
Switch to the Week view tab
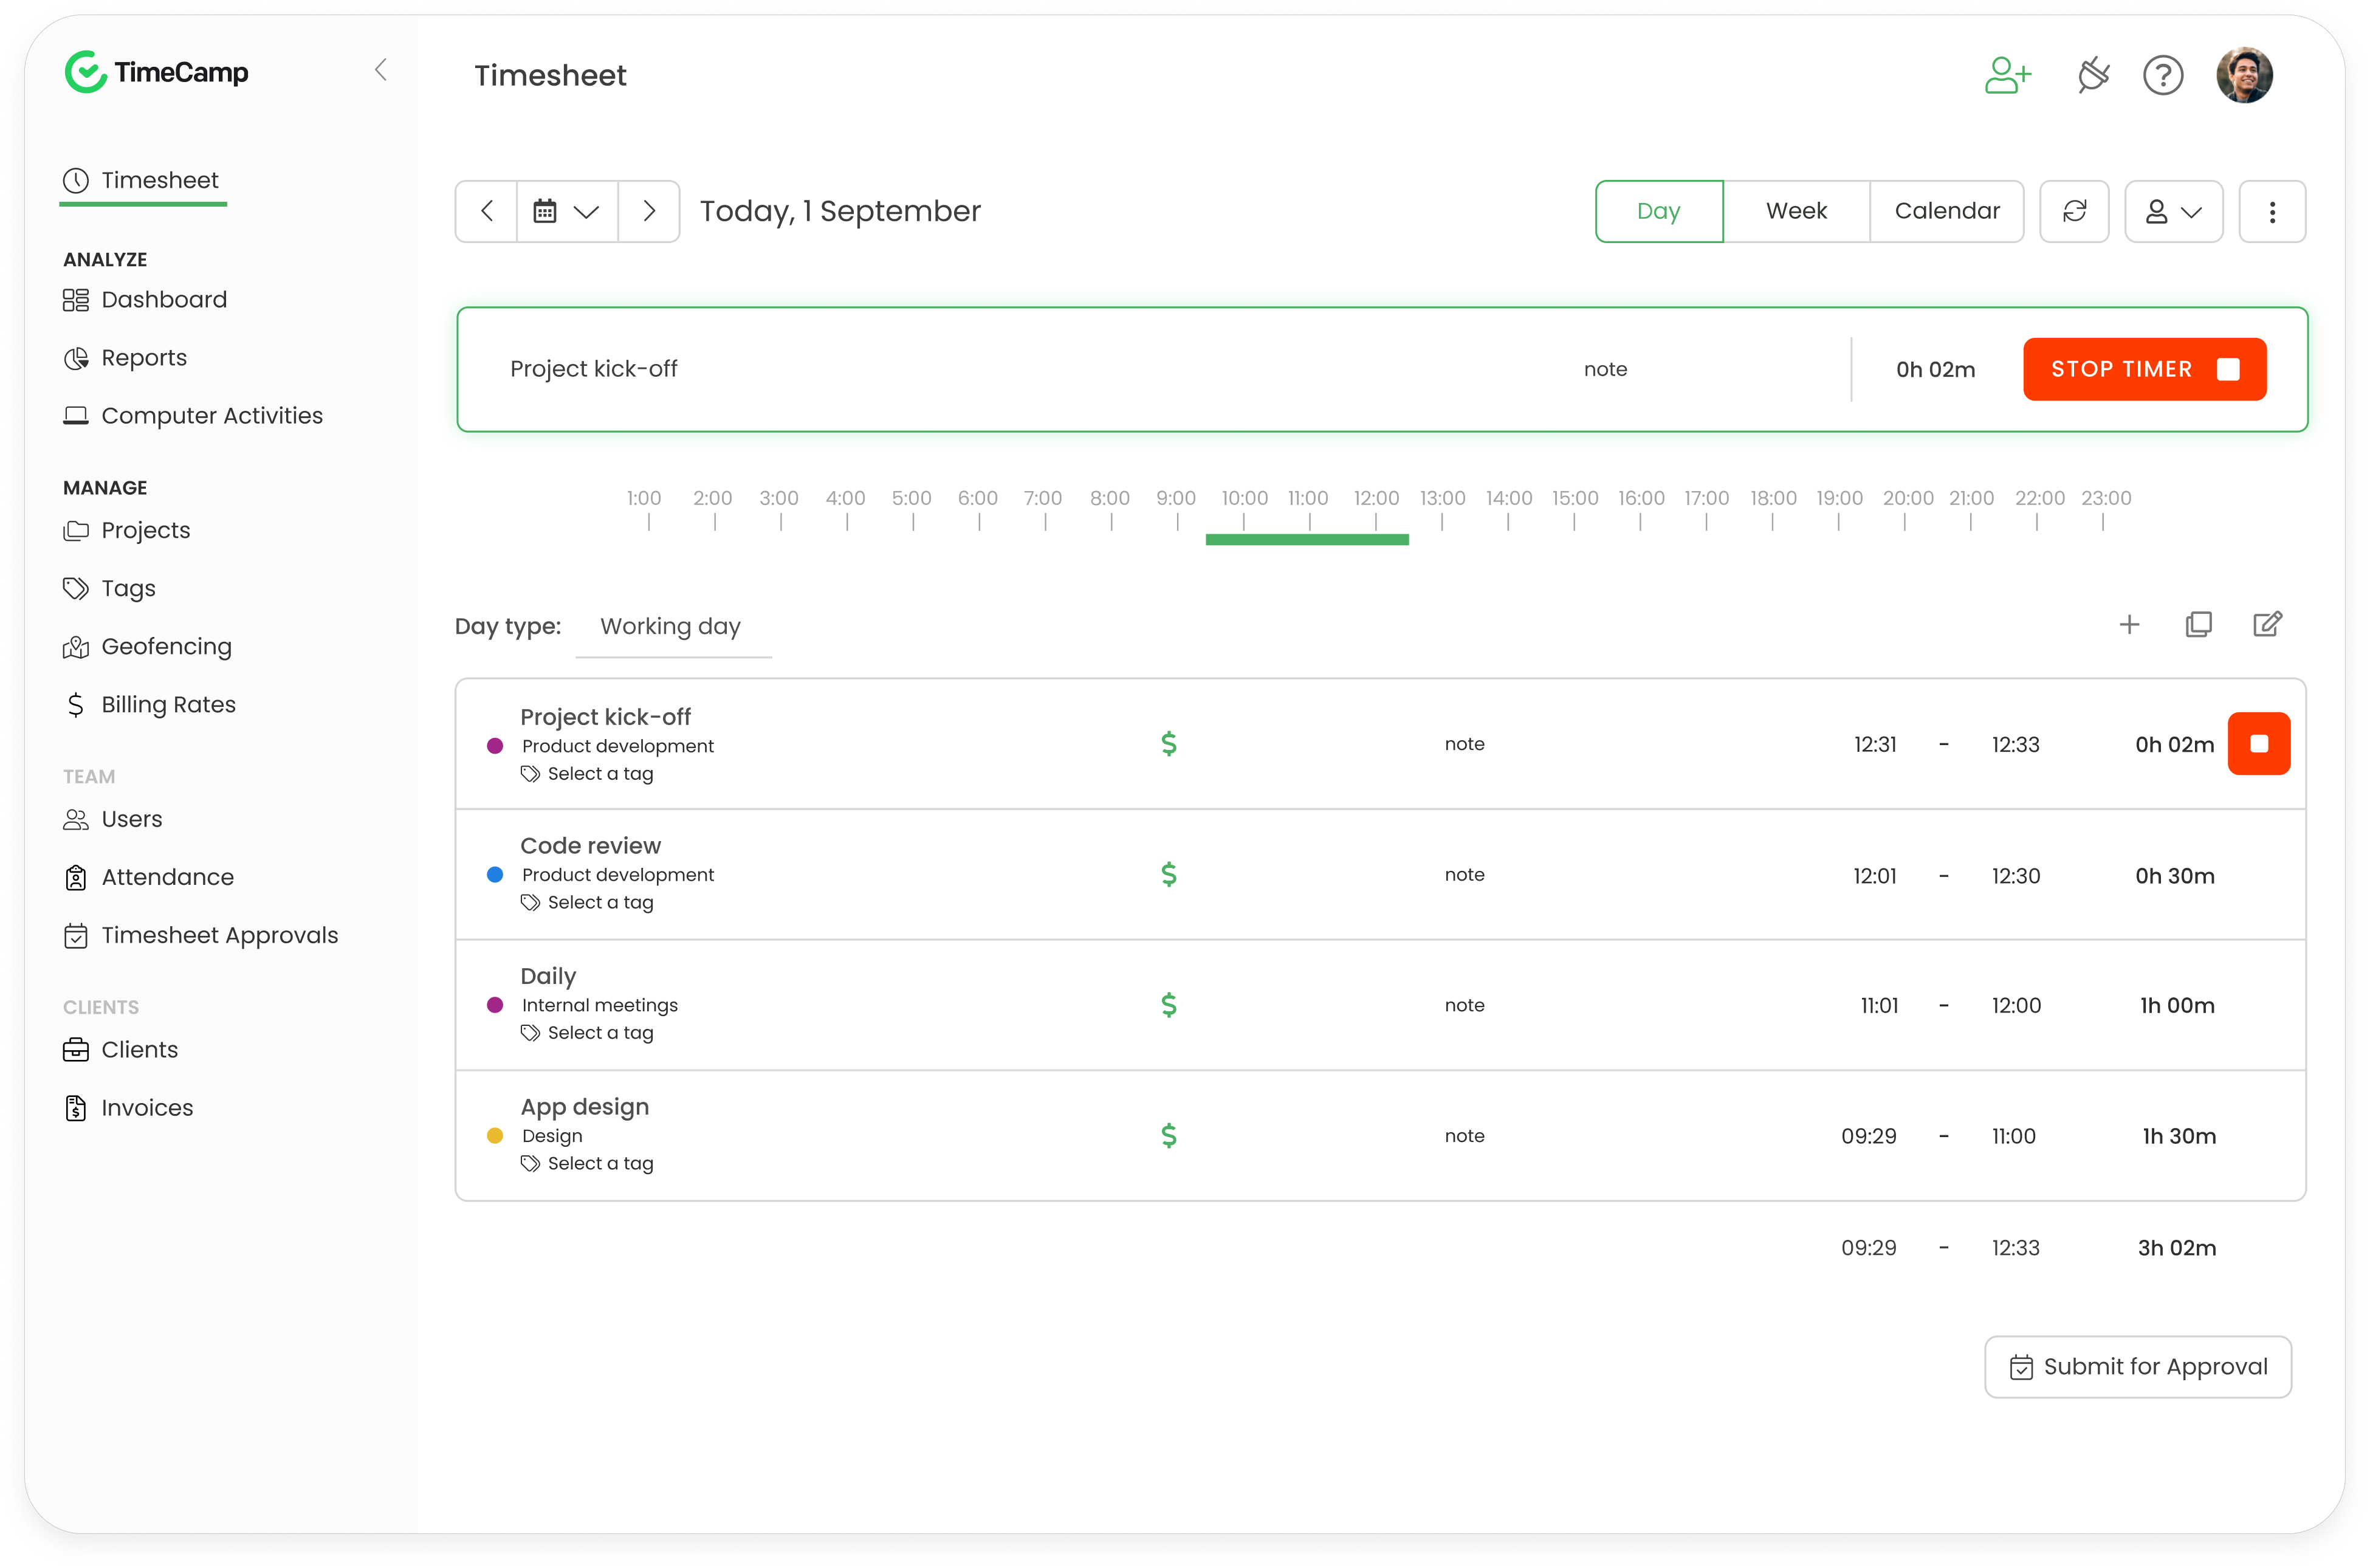(1796, 211)
